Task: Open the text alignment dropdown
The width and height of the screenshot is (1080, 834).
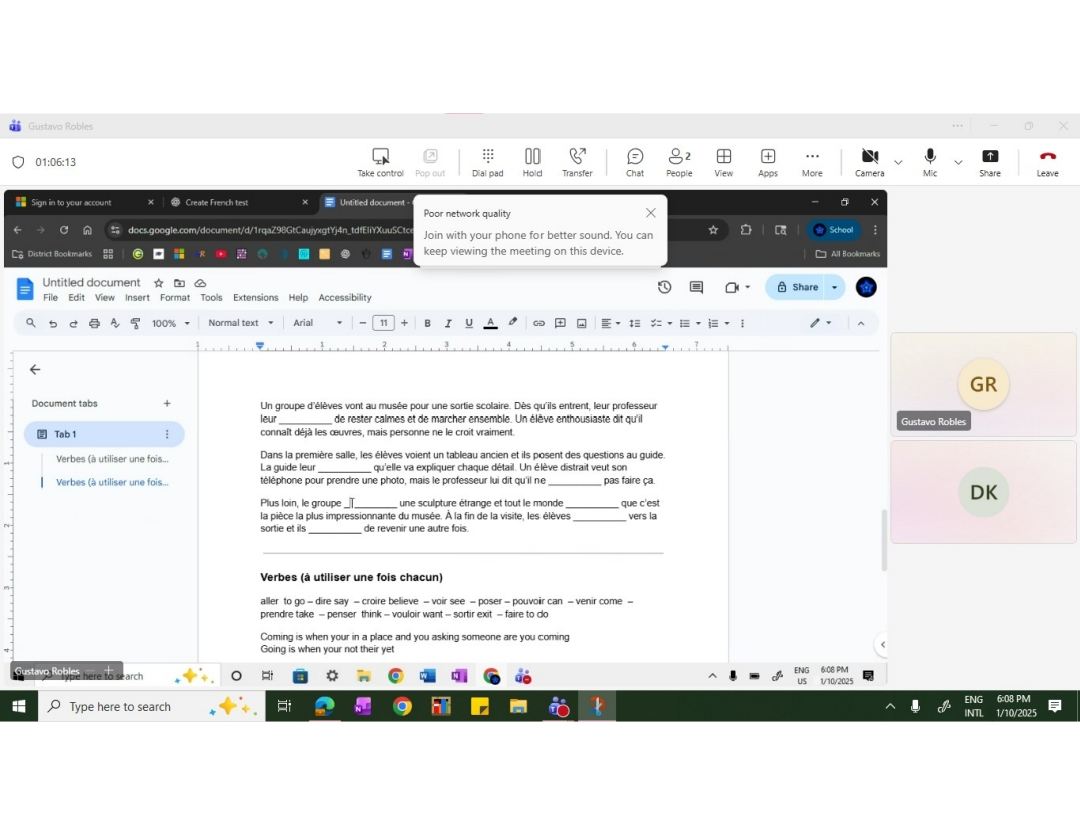Action: point(610,323)
